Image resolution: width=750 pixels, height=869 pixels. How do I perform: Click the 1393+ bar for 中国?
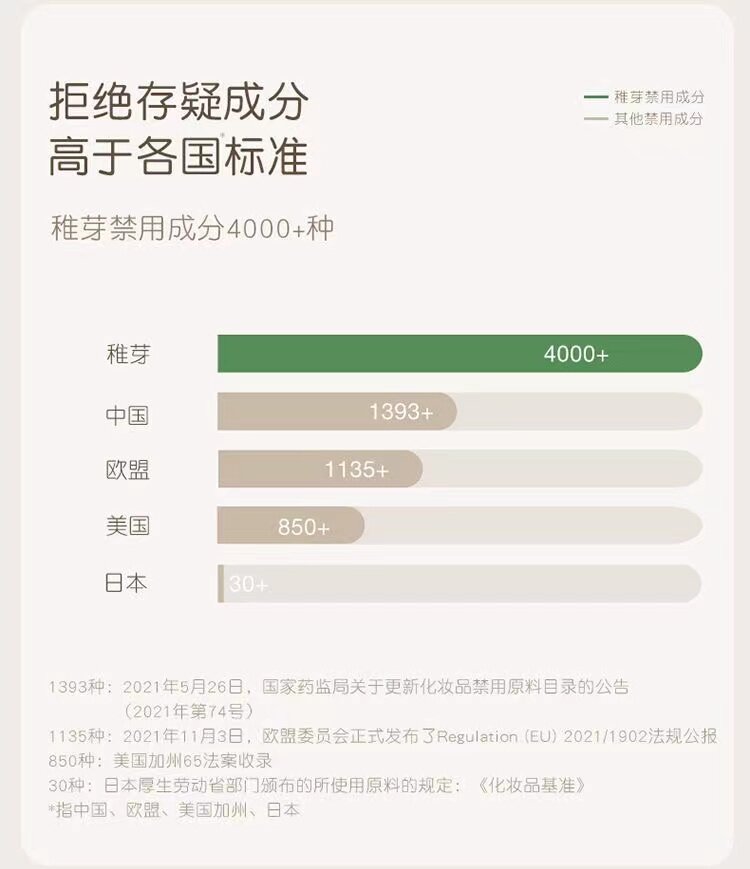pos(337,411)
